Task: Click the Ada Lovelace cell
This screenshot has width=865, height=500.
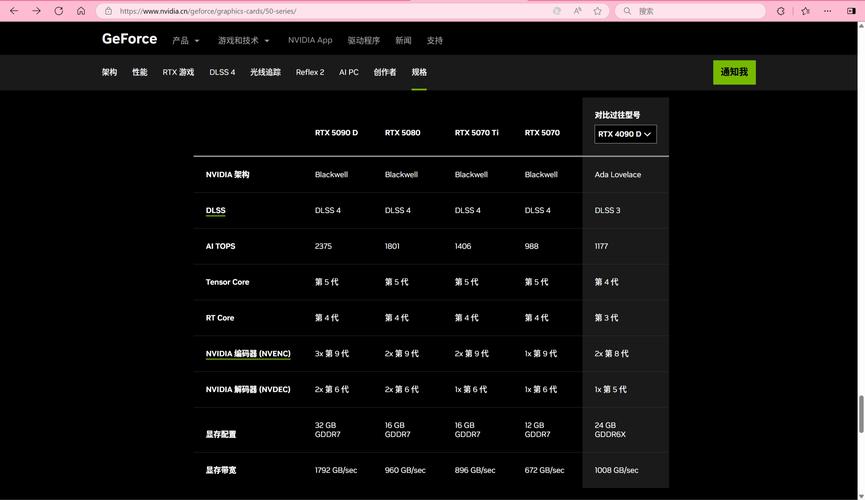Action: (618, 174)
